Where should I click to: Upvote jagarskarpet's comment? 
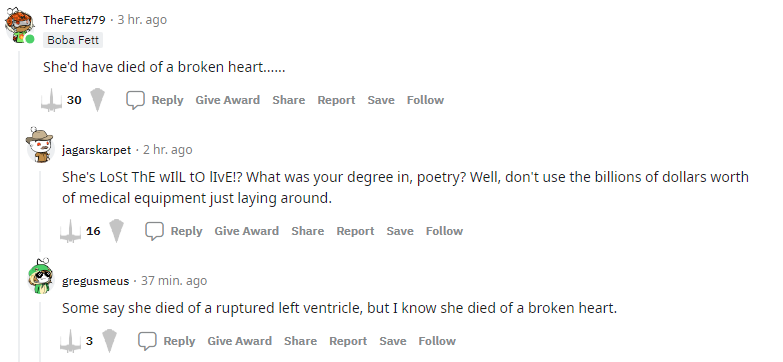tap(70, 231)
